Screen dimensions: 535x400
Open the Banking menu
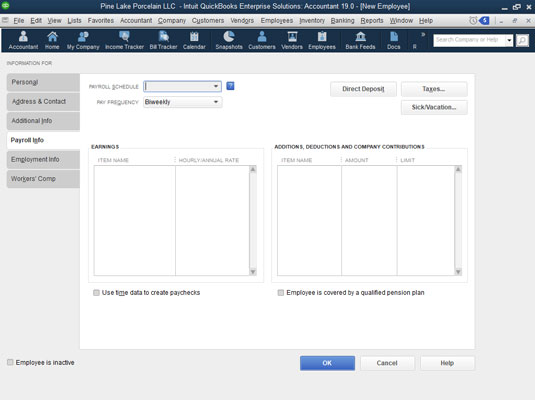point(343,20)
